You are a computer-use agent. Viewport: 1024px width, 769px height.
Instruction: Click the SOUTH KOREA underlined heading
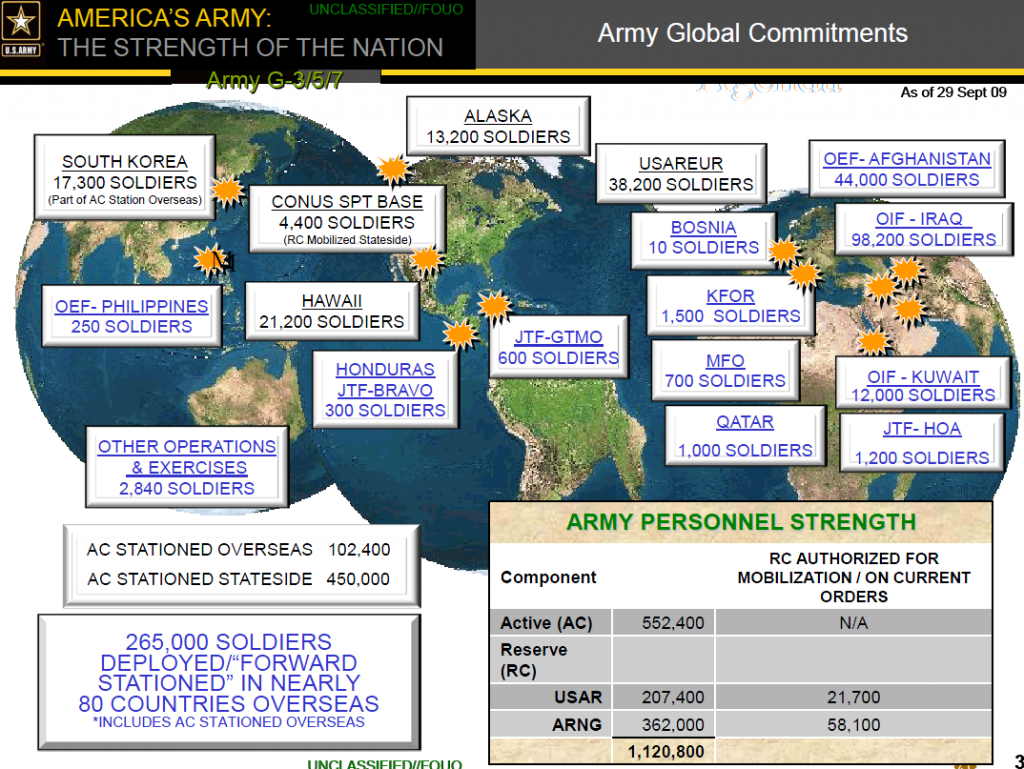point(124,161)
